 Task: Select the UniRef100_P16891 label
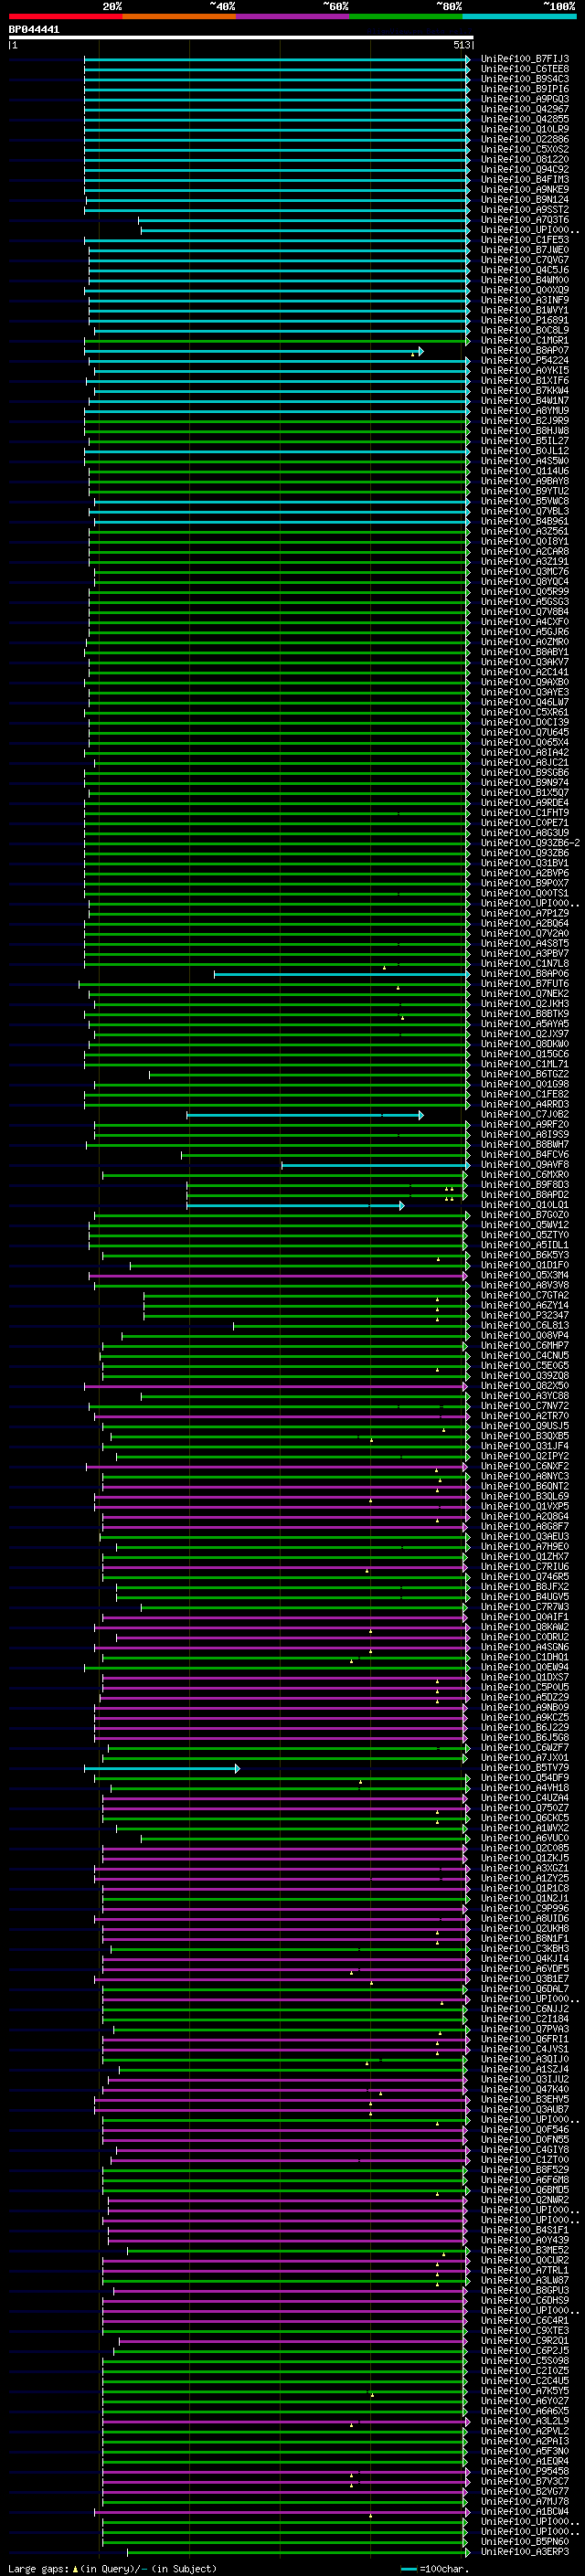(525, 320)
